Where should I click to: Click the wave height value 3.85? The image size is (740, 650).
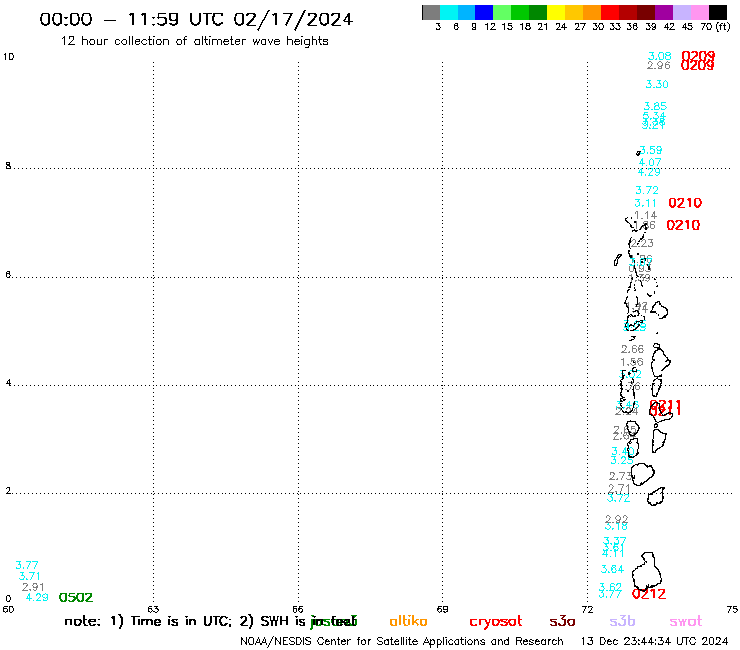[x=655, y=106]
